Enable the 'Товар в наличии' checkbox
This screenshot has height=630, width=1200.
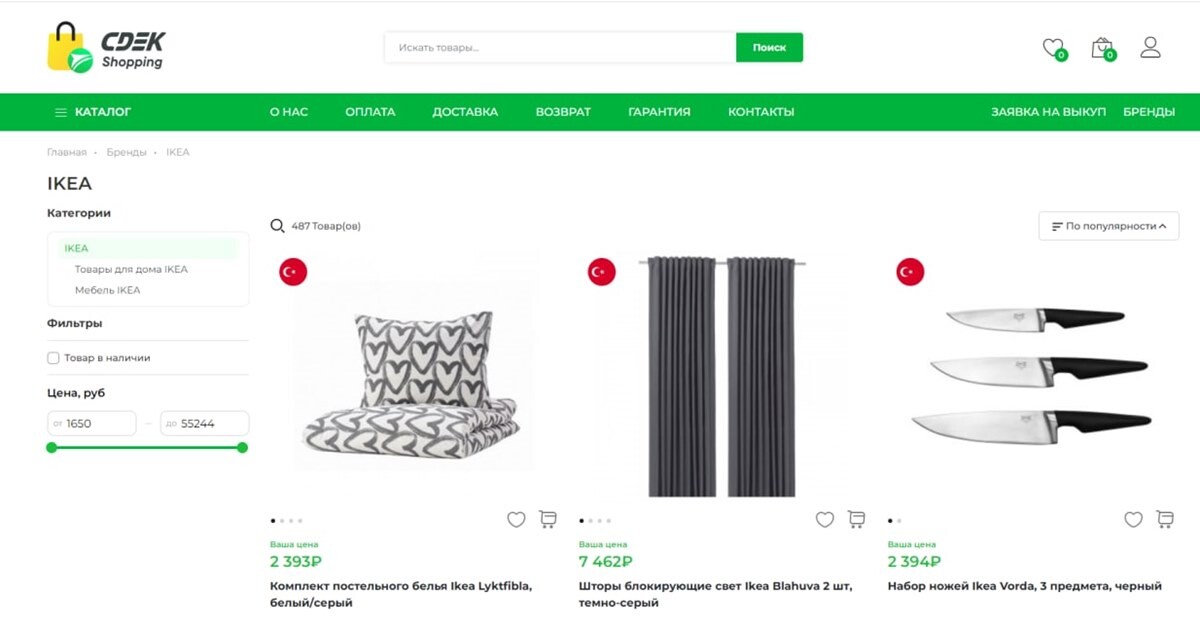(x=54, y=358)
